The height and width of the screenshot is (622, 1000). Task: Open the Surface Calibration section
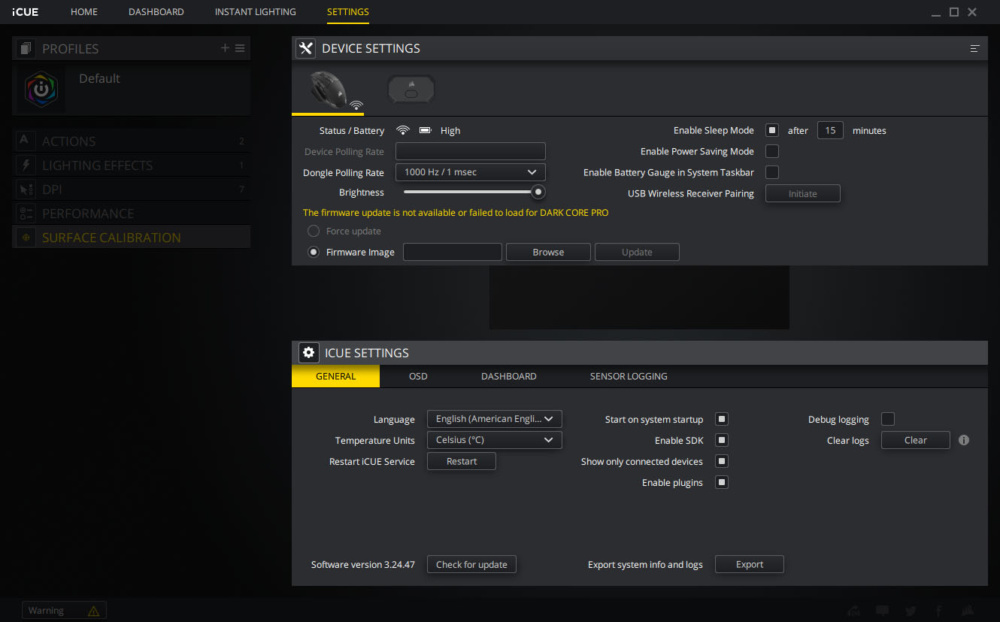tap(131, 237)
